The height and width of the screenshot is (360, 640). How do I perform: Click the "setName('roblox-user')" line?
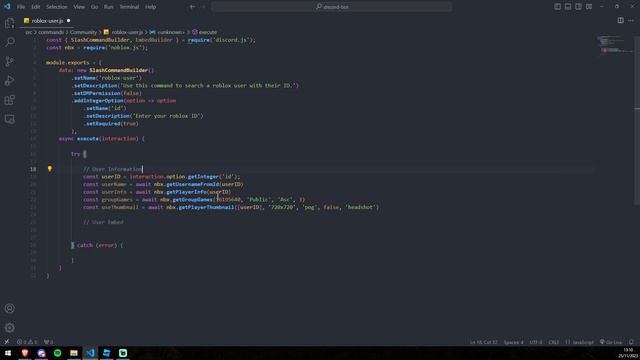tap(107, 78)
